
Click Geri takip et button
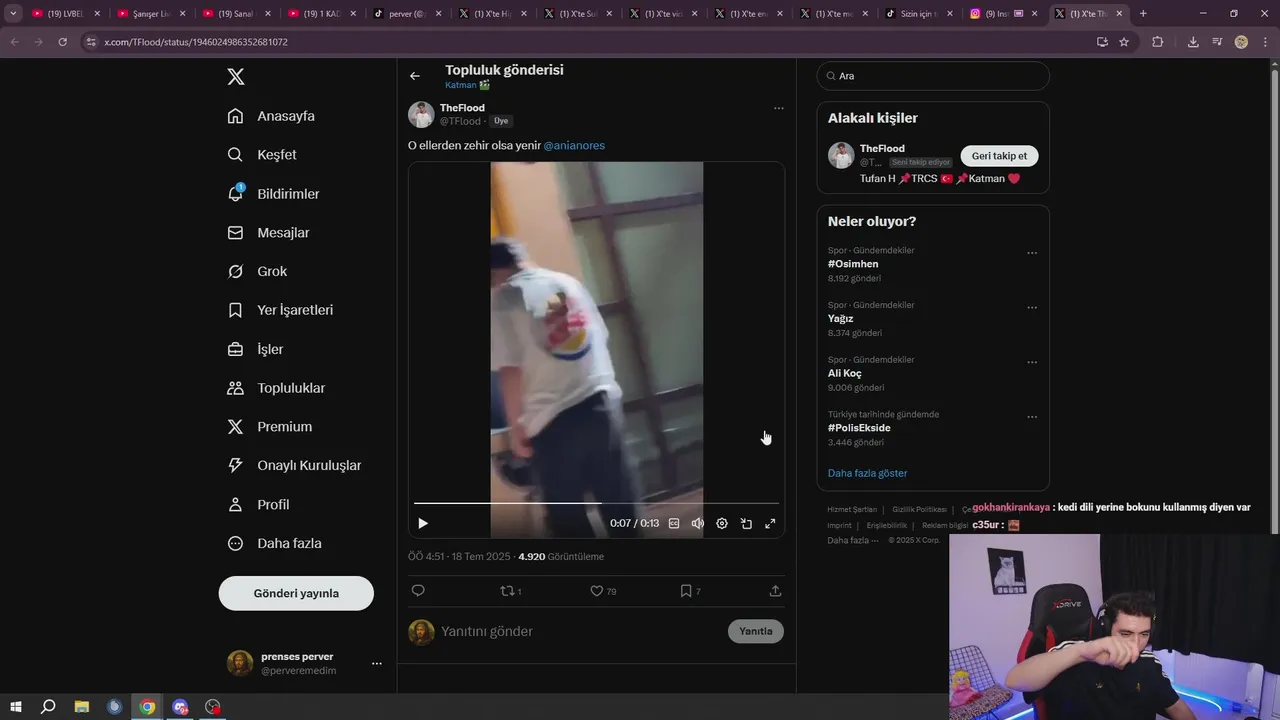point(1000,156)
